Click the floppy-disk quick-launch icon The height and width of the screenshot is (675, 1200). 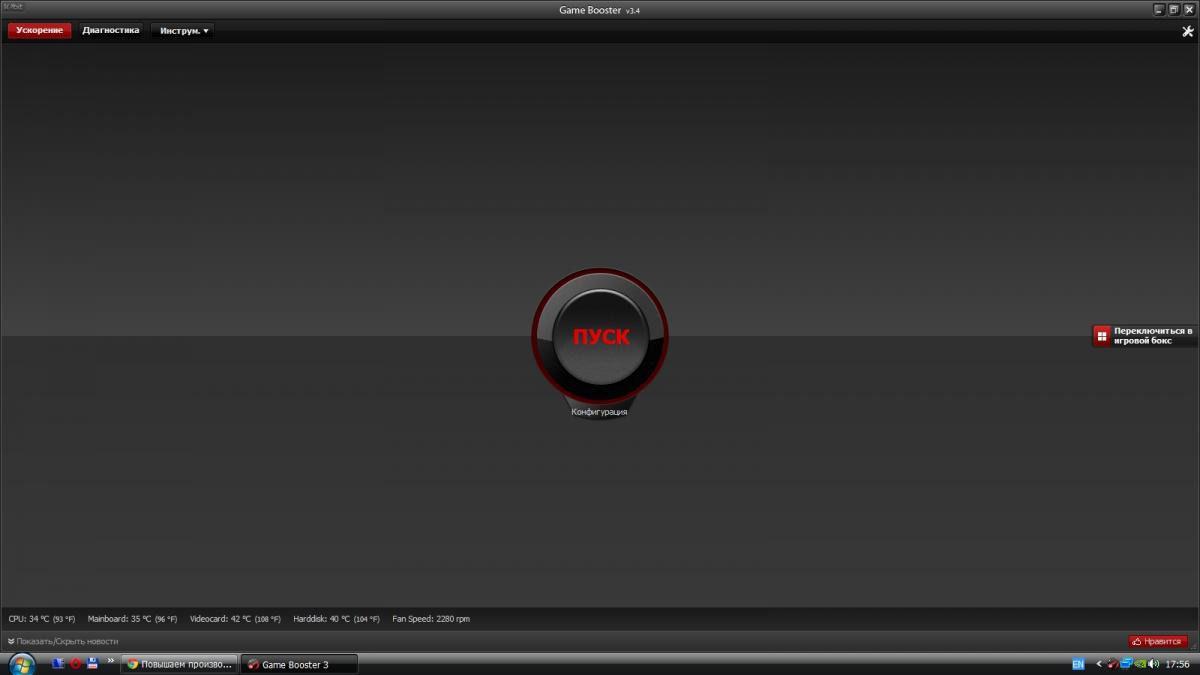92,663
